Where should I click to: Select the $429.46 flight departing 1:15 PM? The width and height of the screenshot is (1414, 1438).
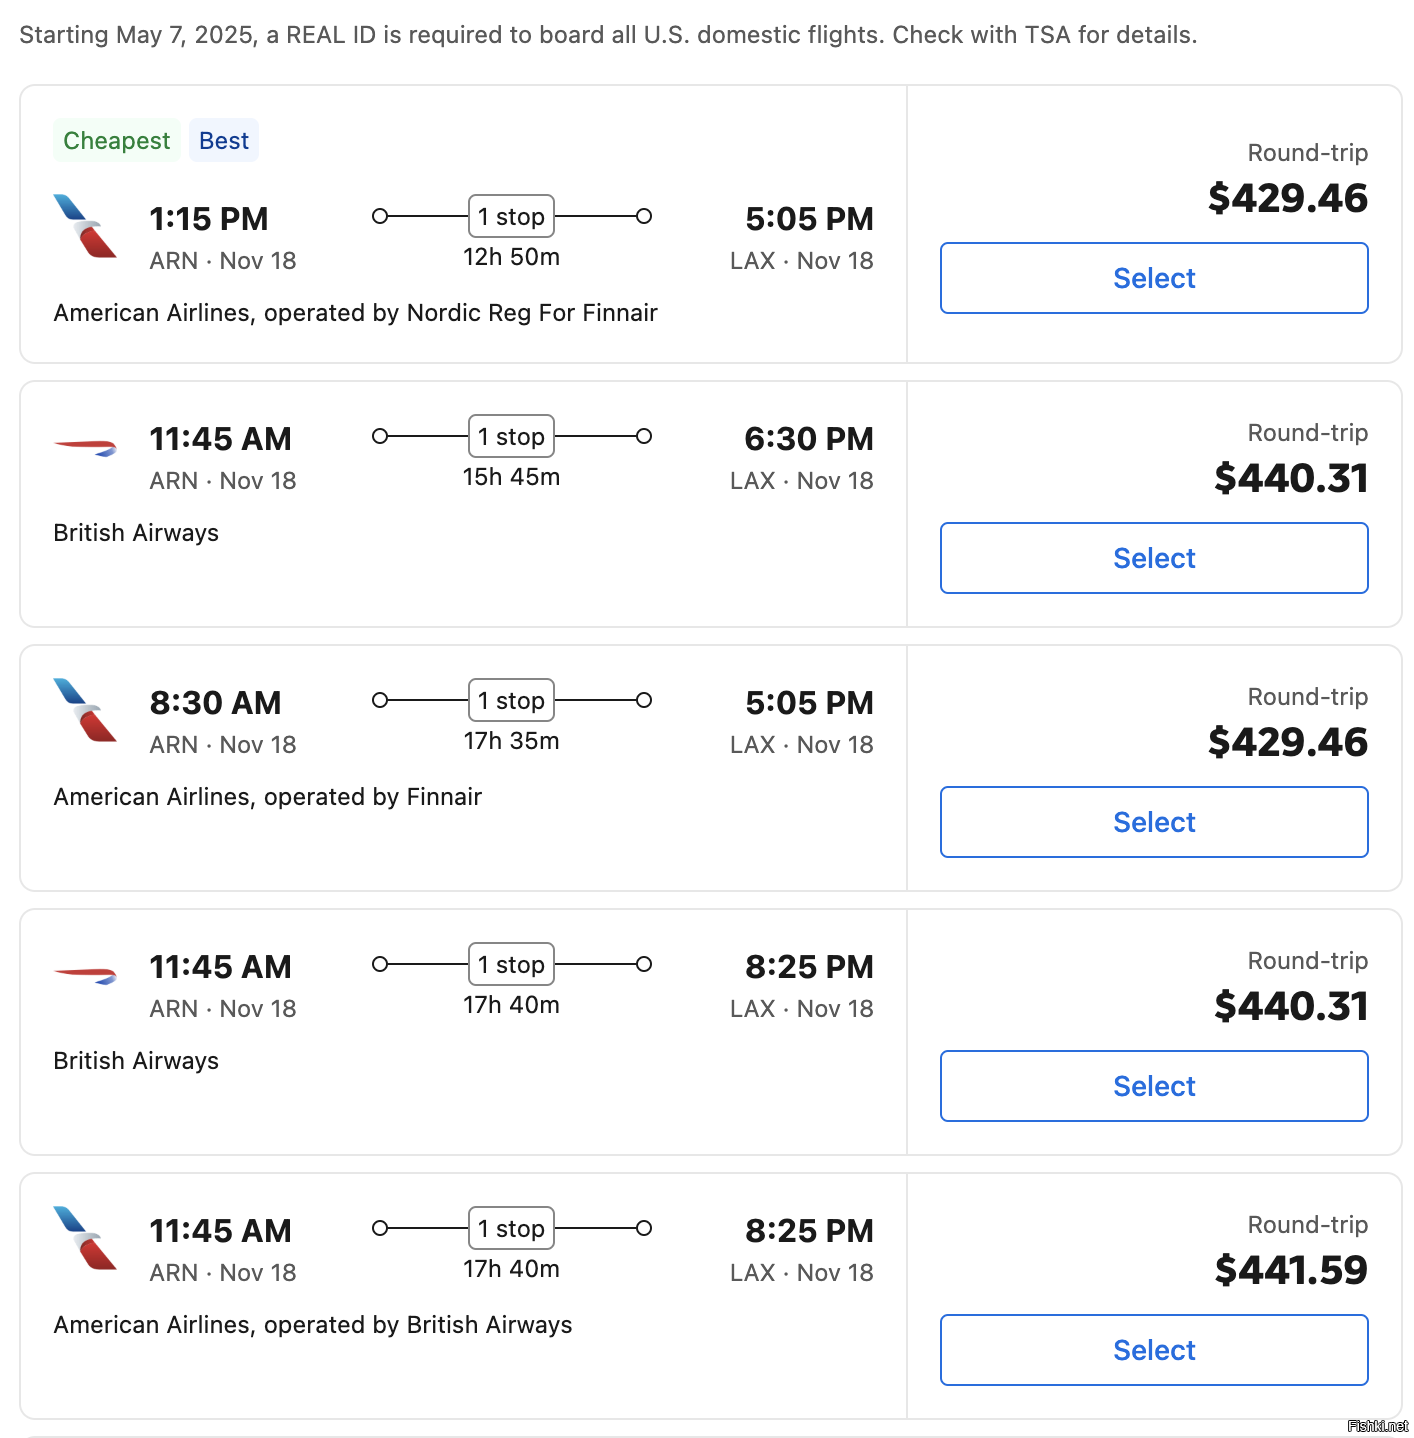pos(1154,278)
